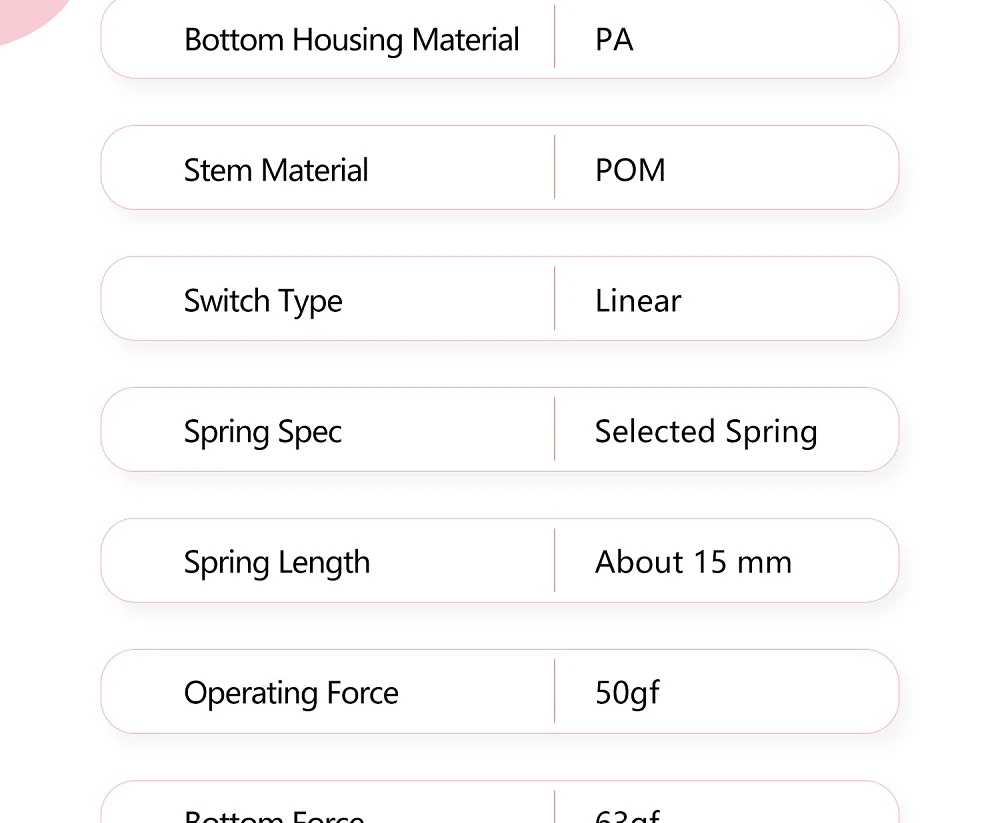
Task: Select the 63gf bottom force value
Action: pyautogui.click(x=627, y=816)
